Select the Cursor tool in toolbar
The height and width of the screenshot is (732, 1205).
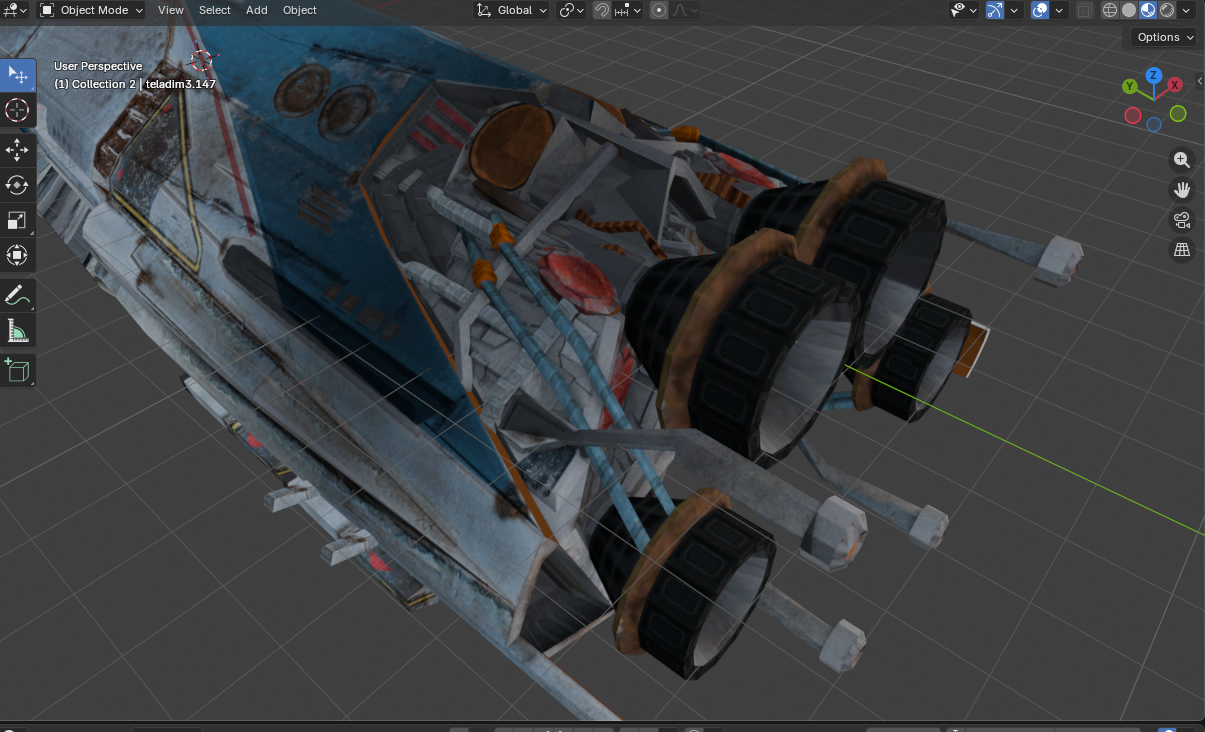point(17,110)
